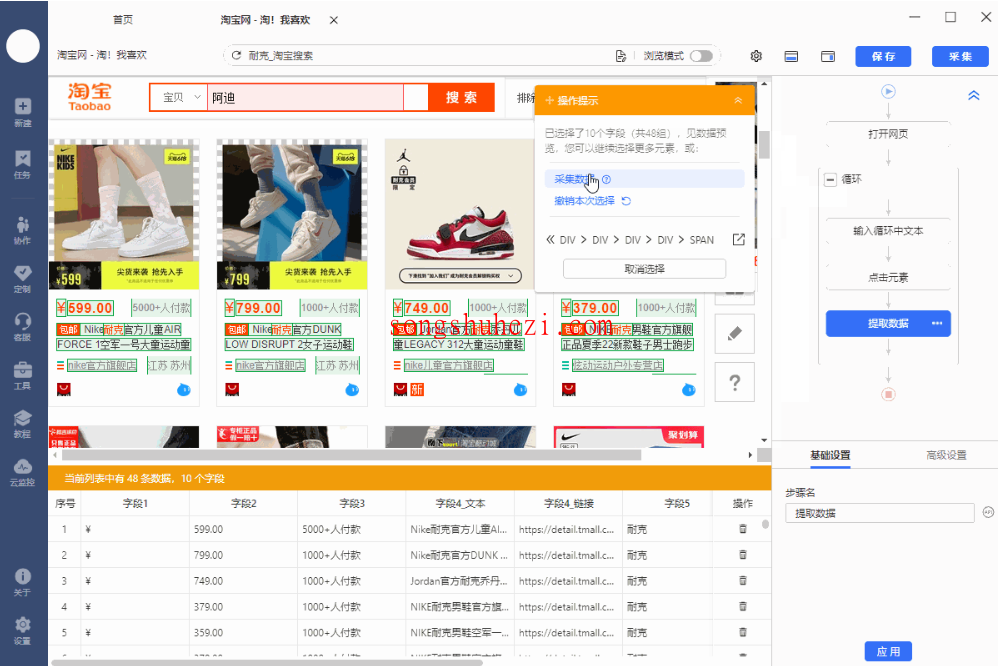Open the 设置 (Settings) sidebar gear icon
The width and height of the screenshot is (1000, 666).
(x=23, y=630)
